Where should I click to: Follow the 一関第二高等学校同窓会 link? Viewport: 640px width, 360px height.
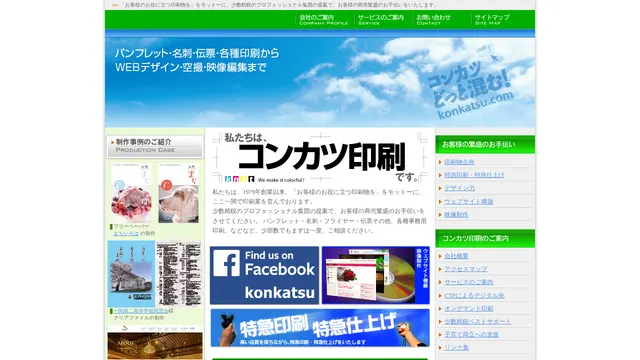click(141, 311)
